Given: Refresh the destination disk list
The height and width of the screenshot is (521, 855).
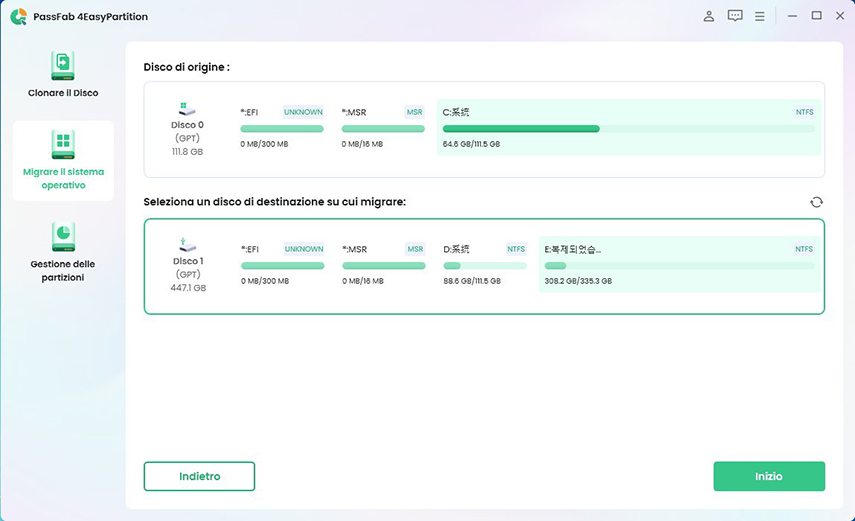Looking at the screenshot, I should pyautogui.click(x=816, y=202).
